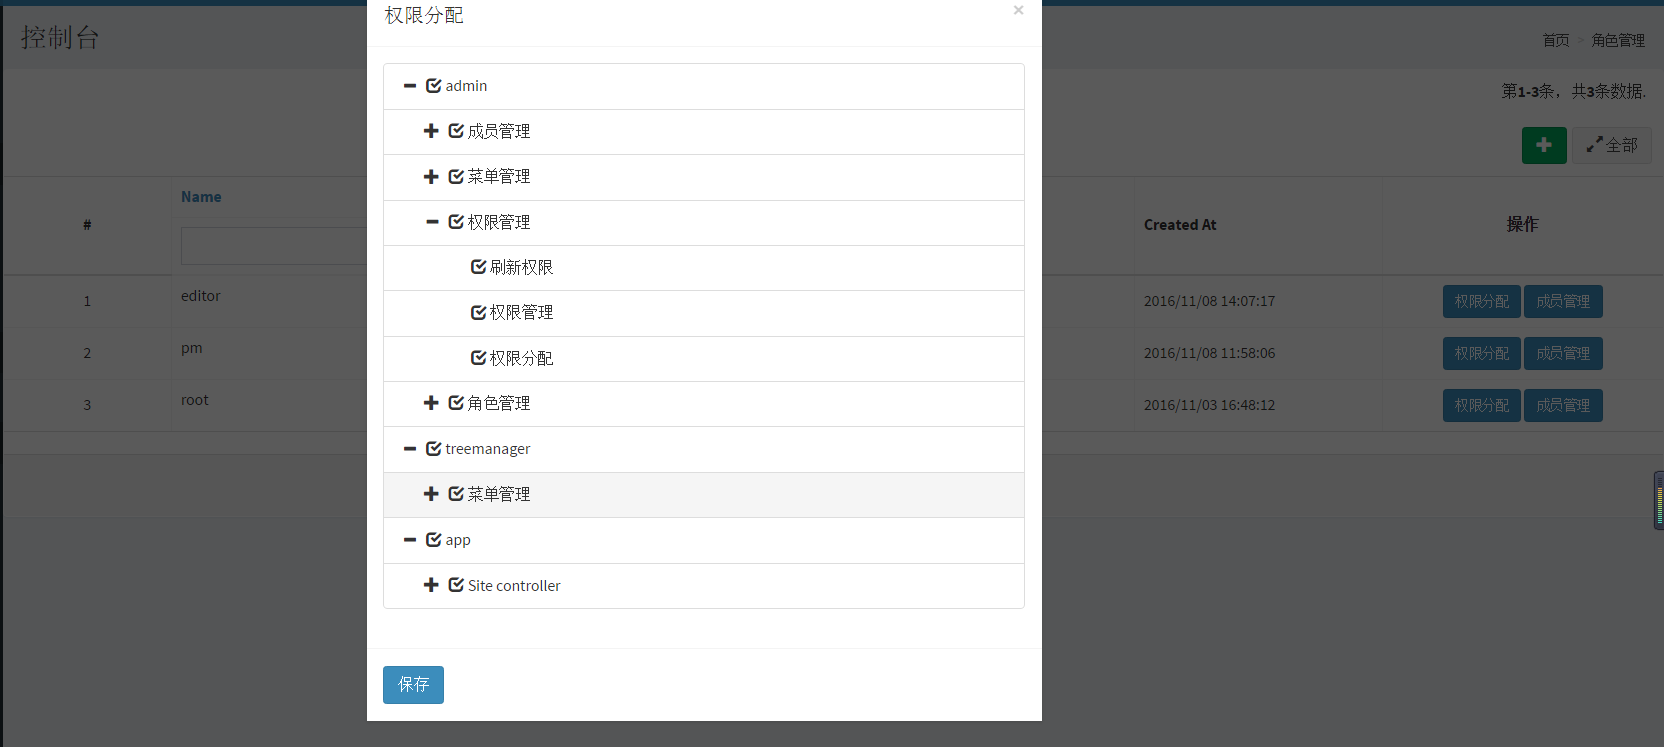Toggle the 角色管理 checkbox
The image size is (1664, 747).
point(456,403)
